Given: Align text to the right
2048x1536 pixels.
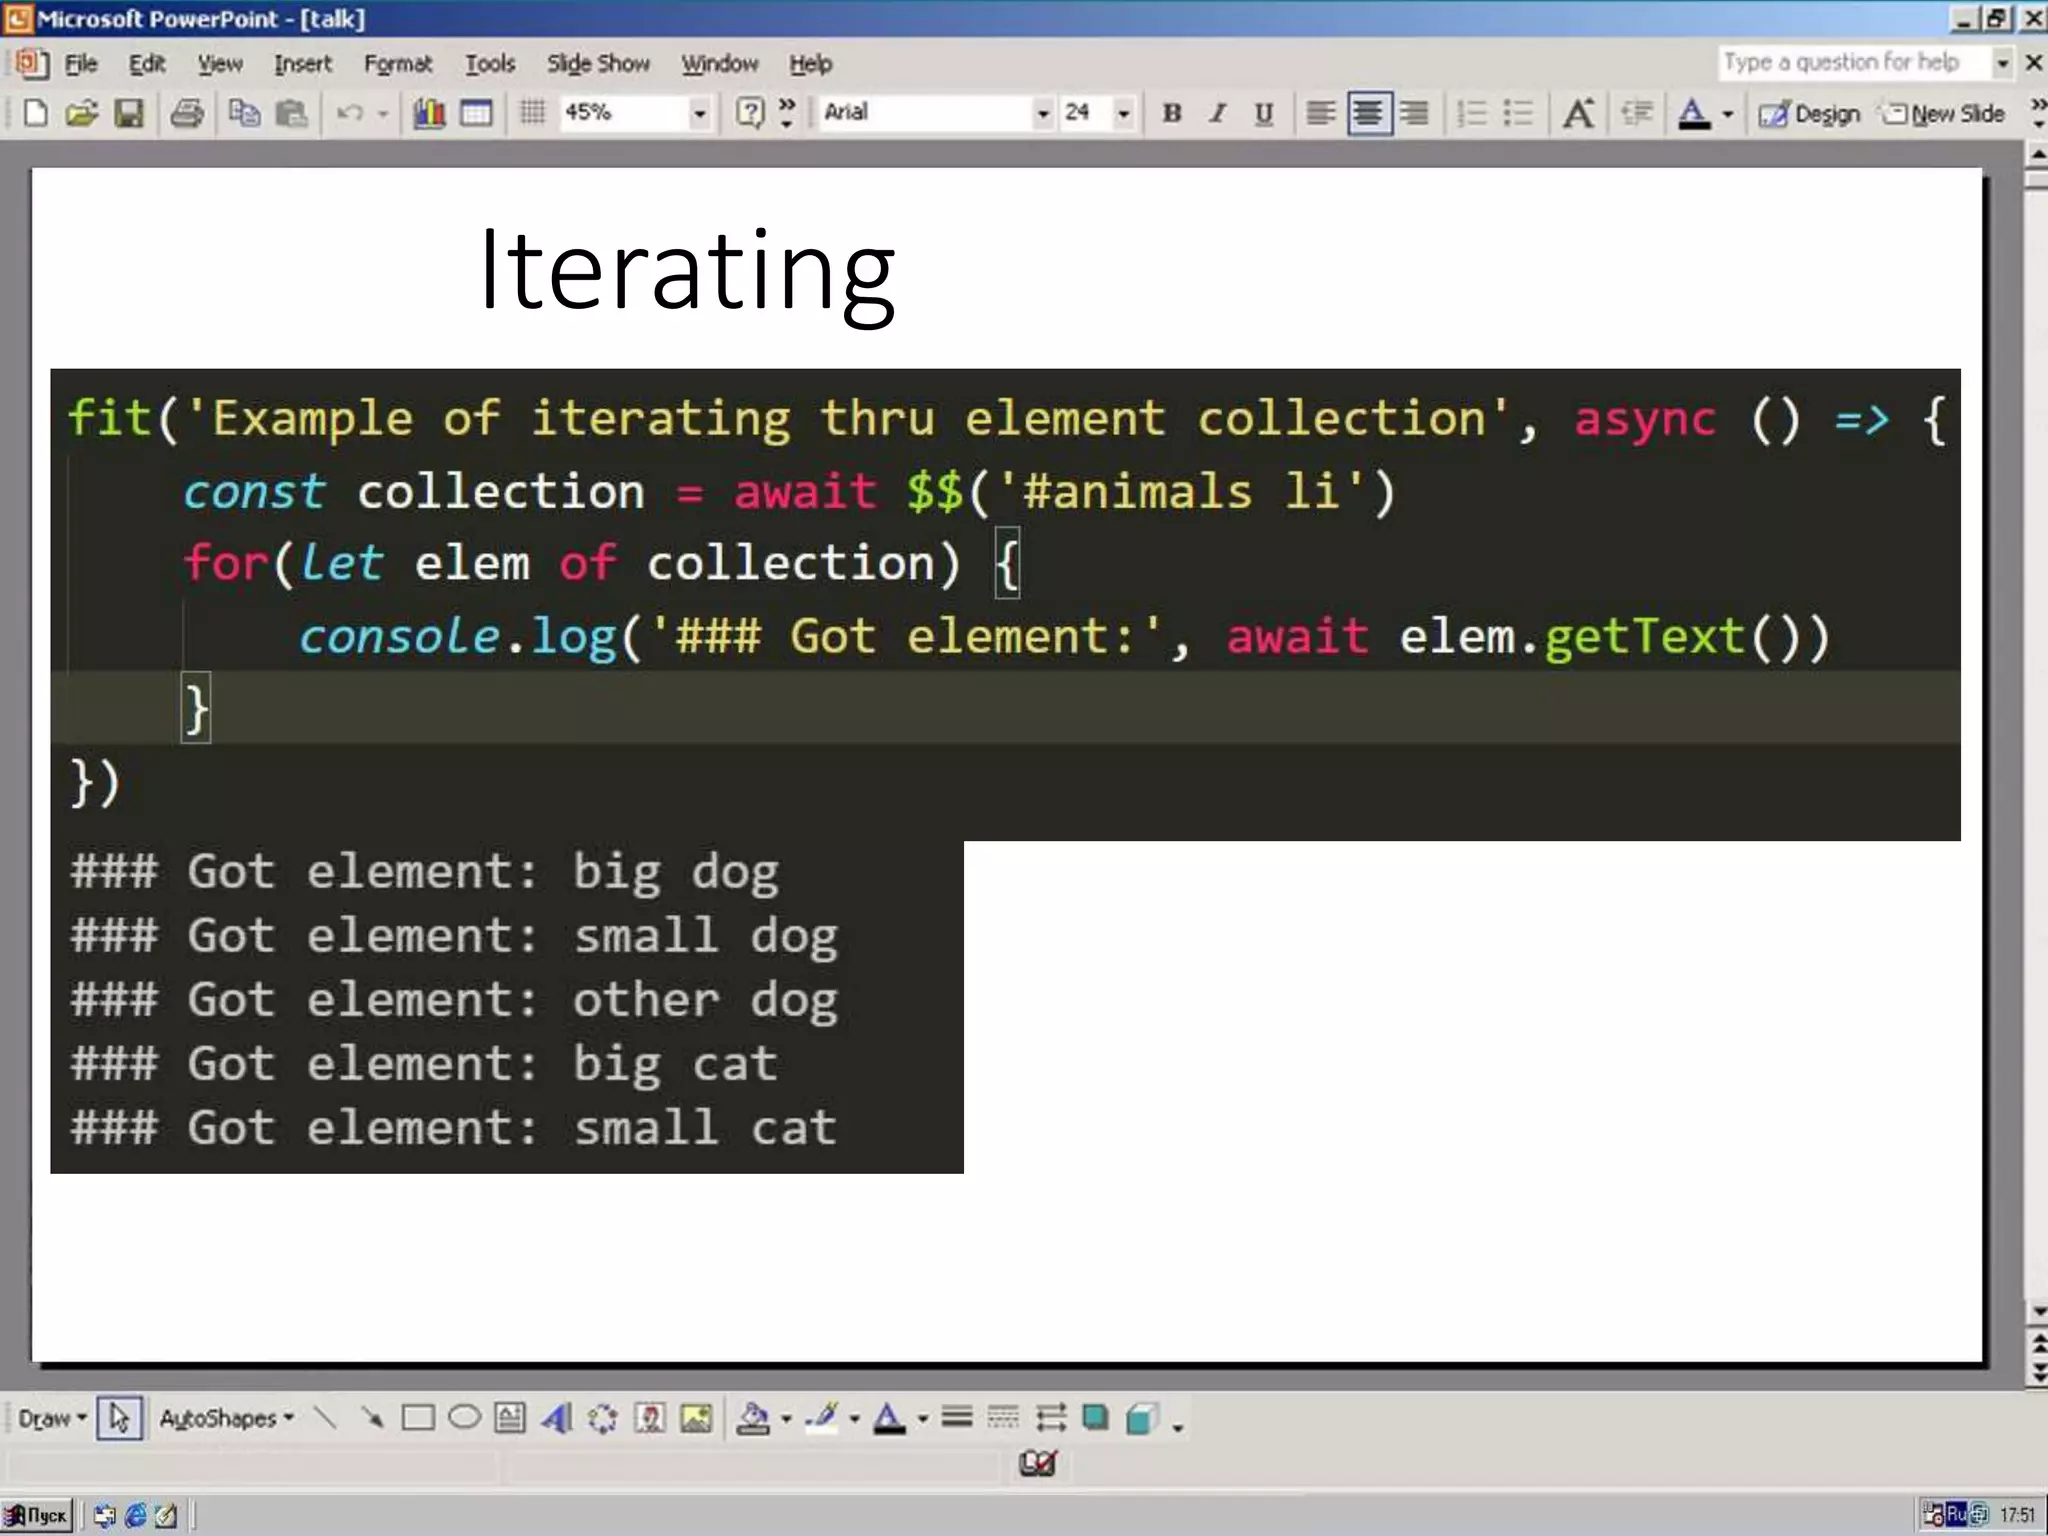Looking at the screenshot, I should 1414,113.
